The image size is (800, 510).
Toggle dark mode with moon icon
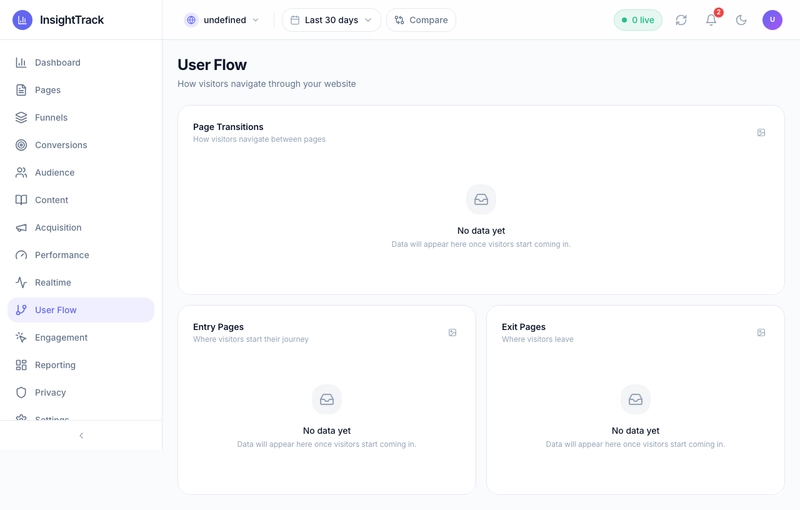pyautogui.click(x=741, y=20)
